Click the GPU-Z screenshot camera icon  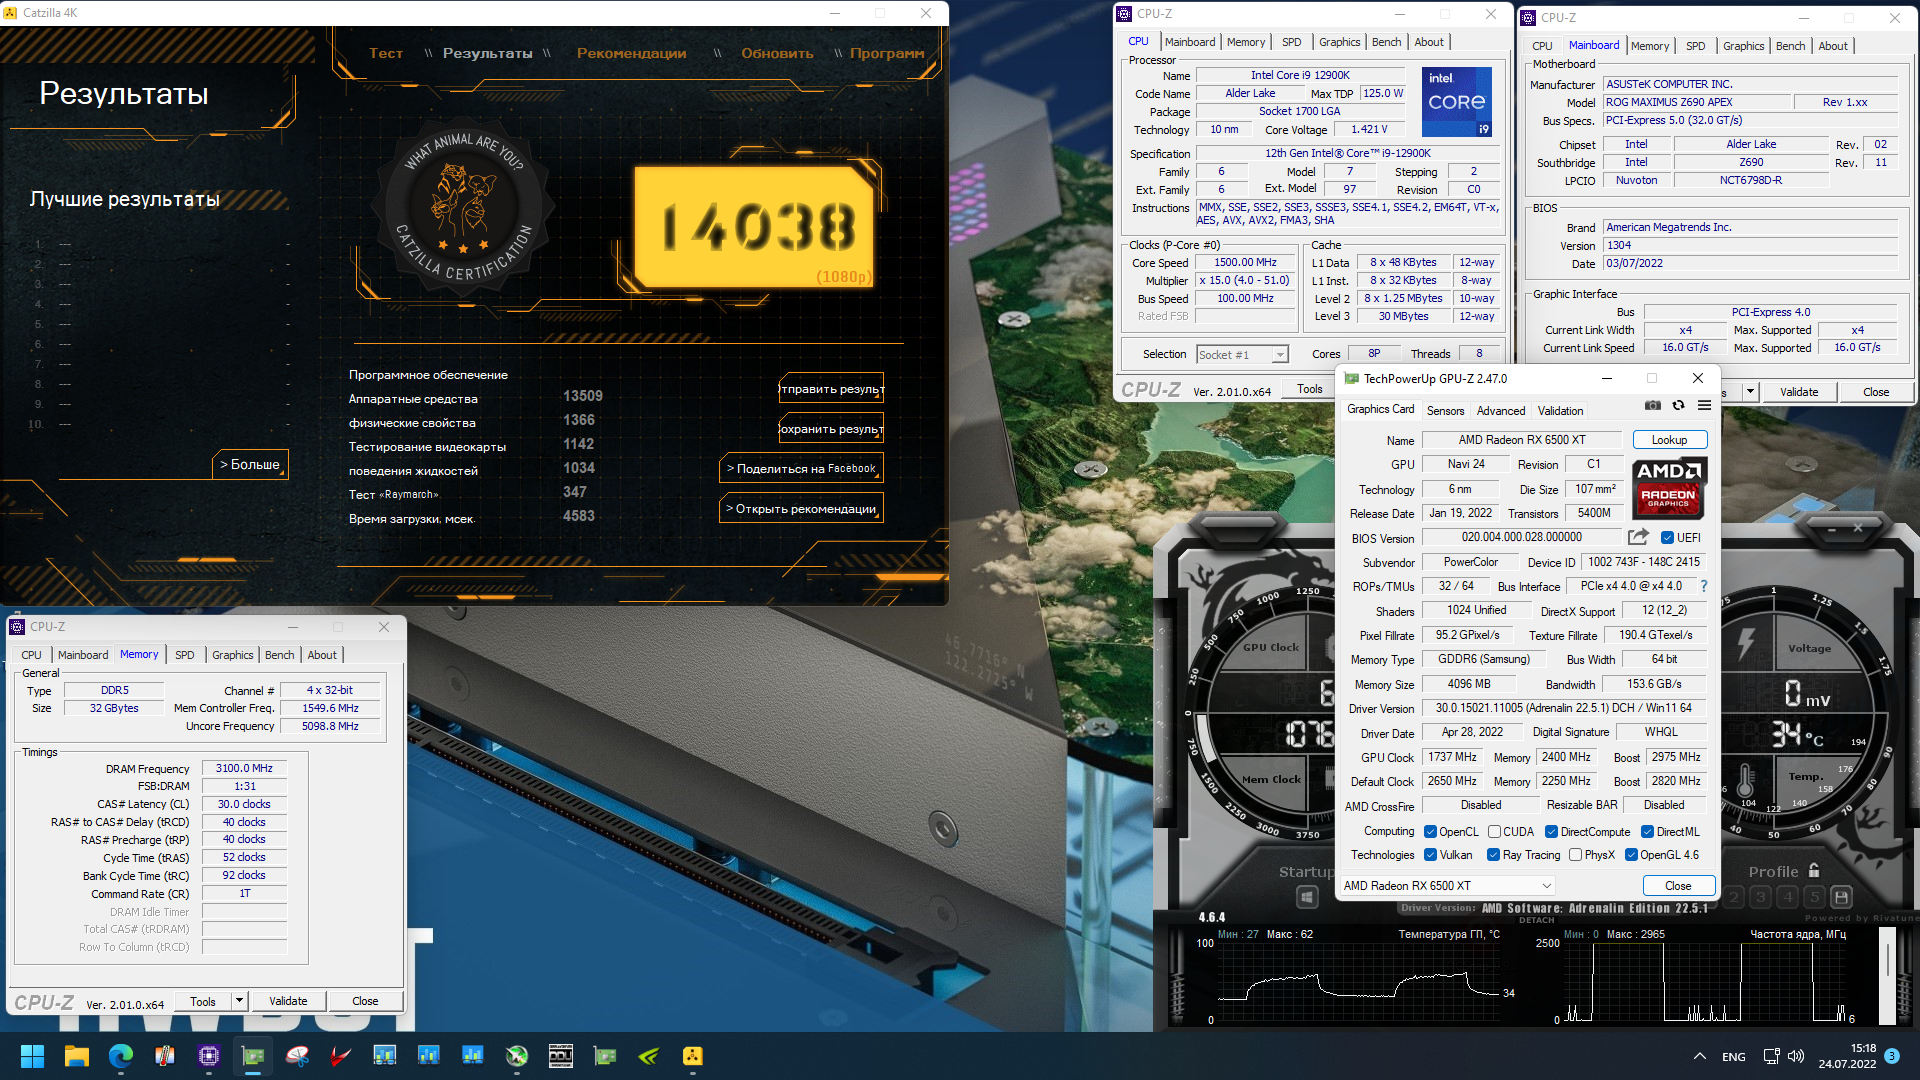coord(1653,405)
